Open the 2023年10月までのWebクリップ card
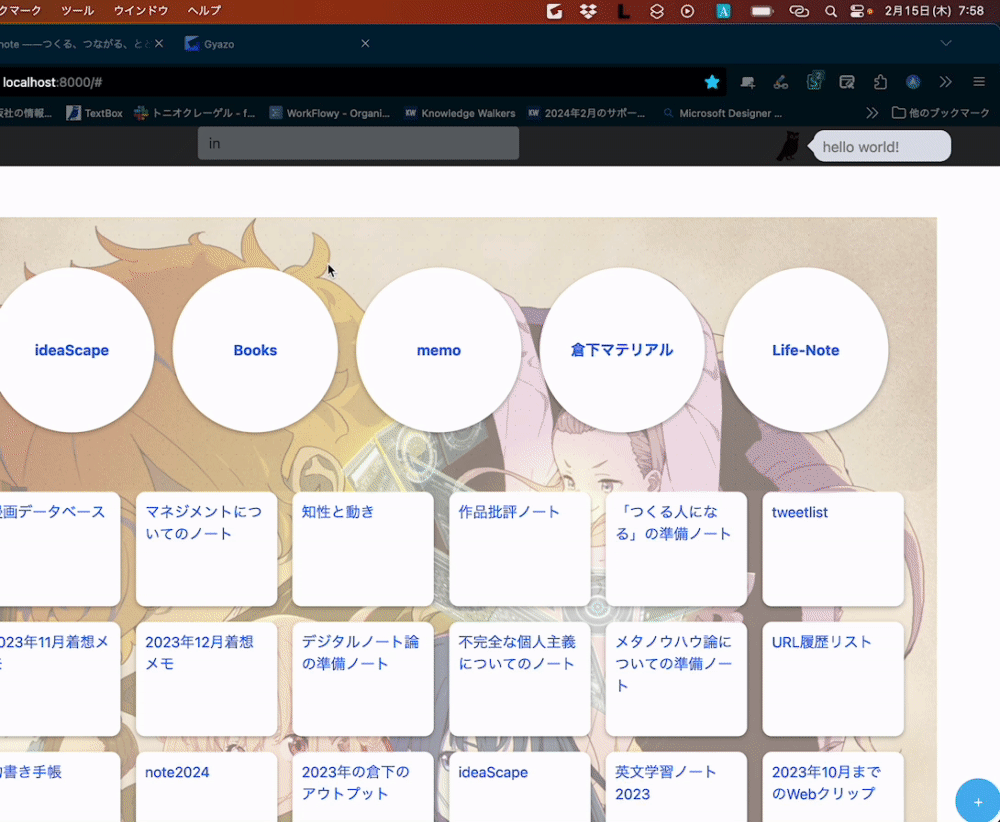1000x822 pixels. (833, 787)
